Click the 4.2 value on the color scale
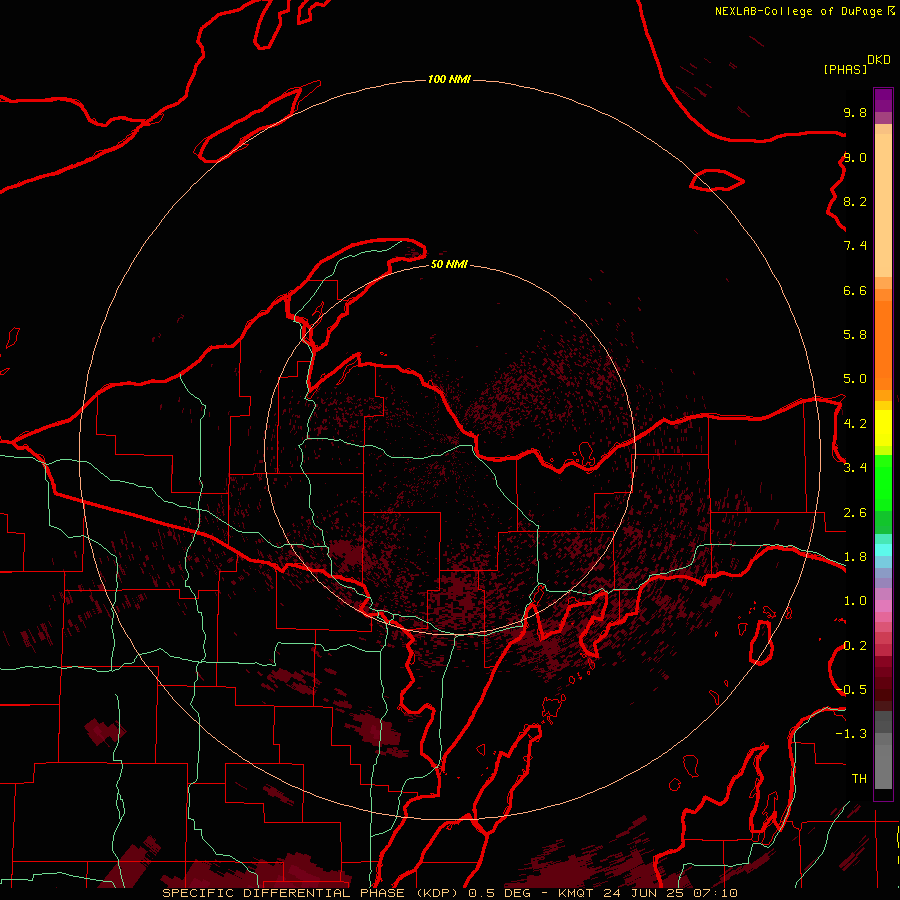 855,424
